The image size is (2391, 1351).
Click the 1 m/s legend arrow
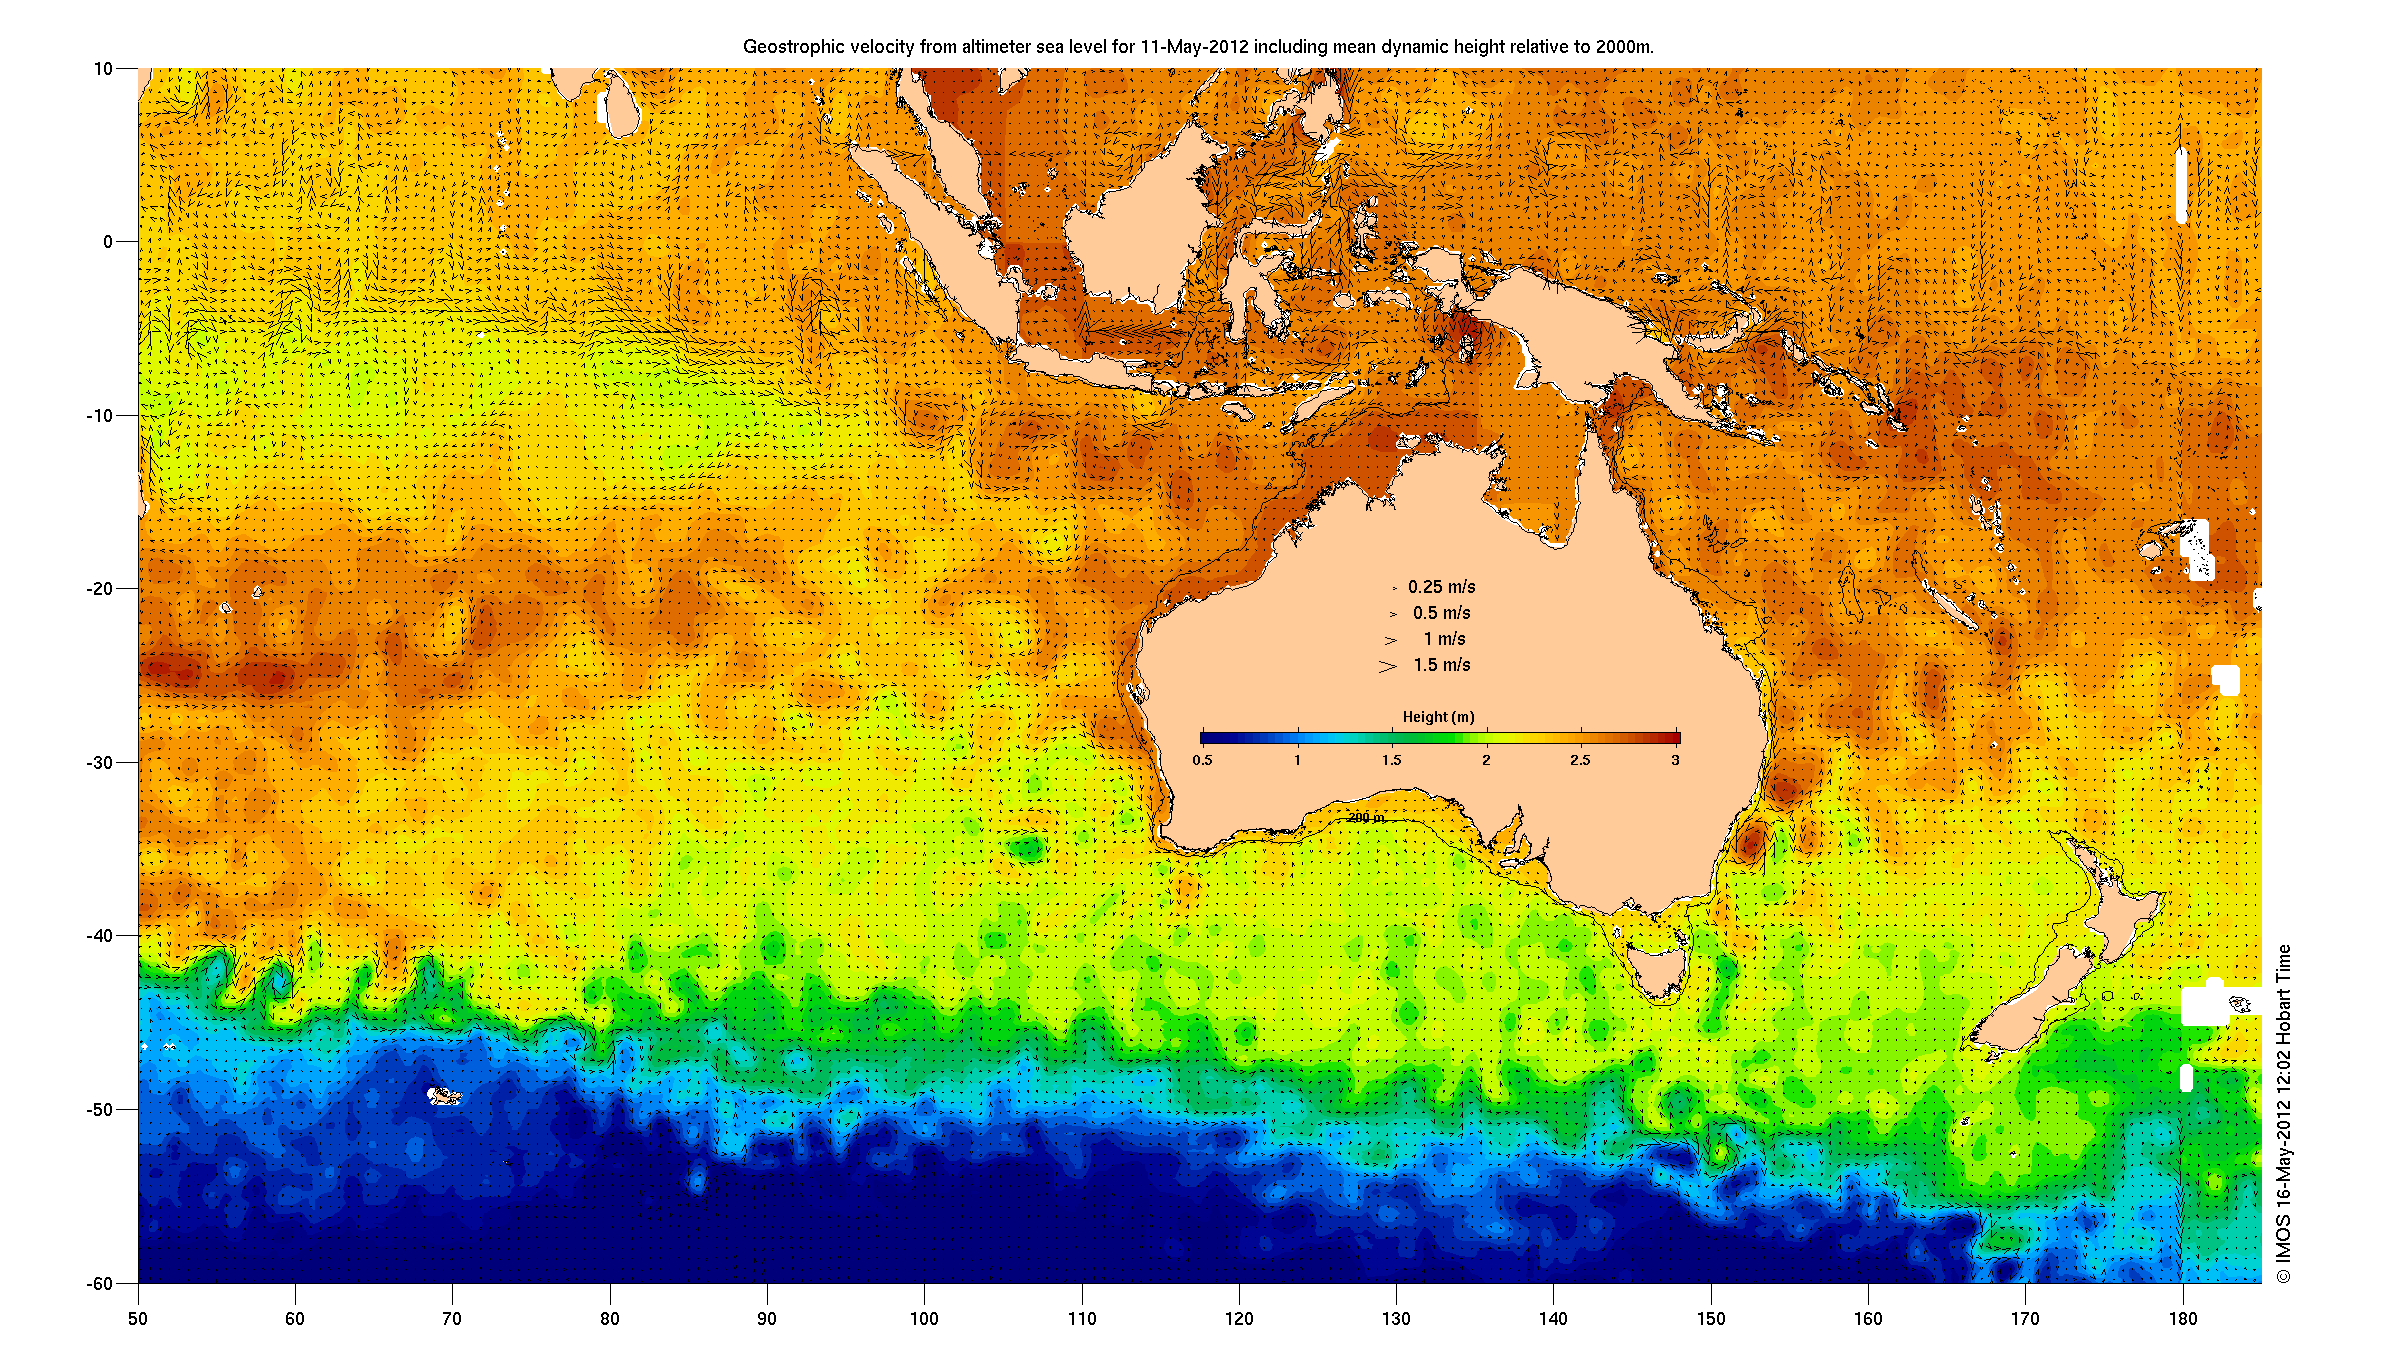[x=1391, y=640]
